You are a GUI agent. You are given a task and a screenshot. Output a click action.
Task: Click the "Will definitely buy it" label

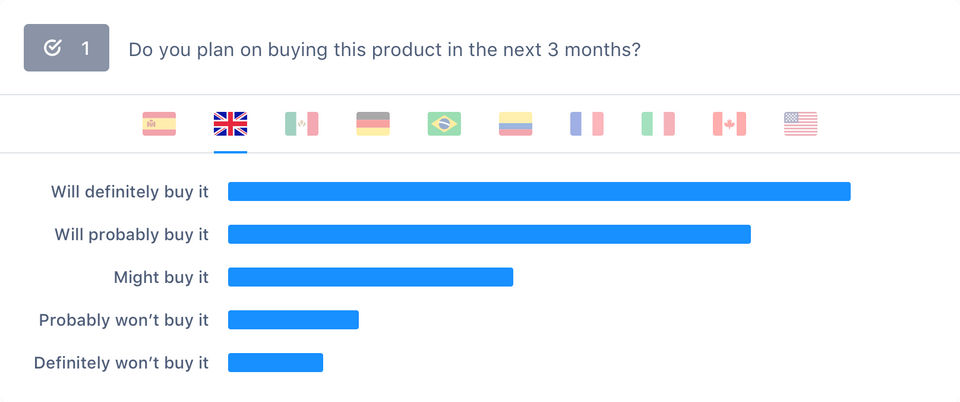[130, 192]
